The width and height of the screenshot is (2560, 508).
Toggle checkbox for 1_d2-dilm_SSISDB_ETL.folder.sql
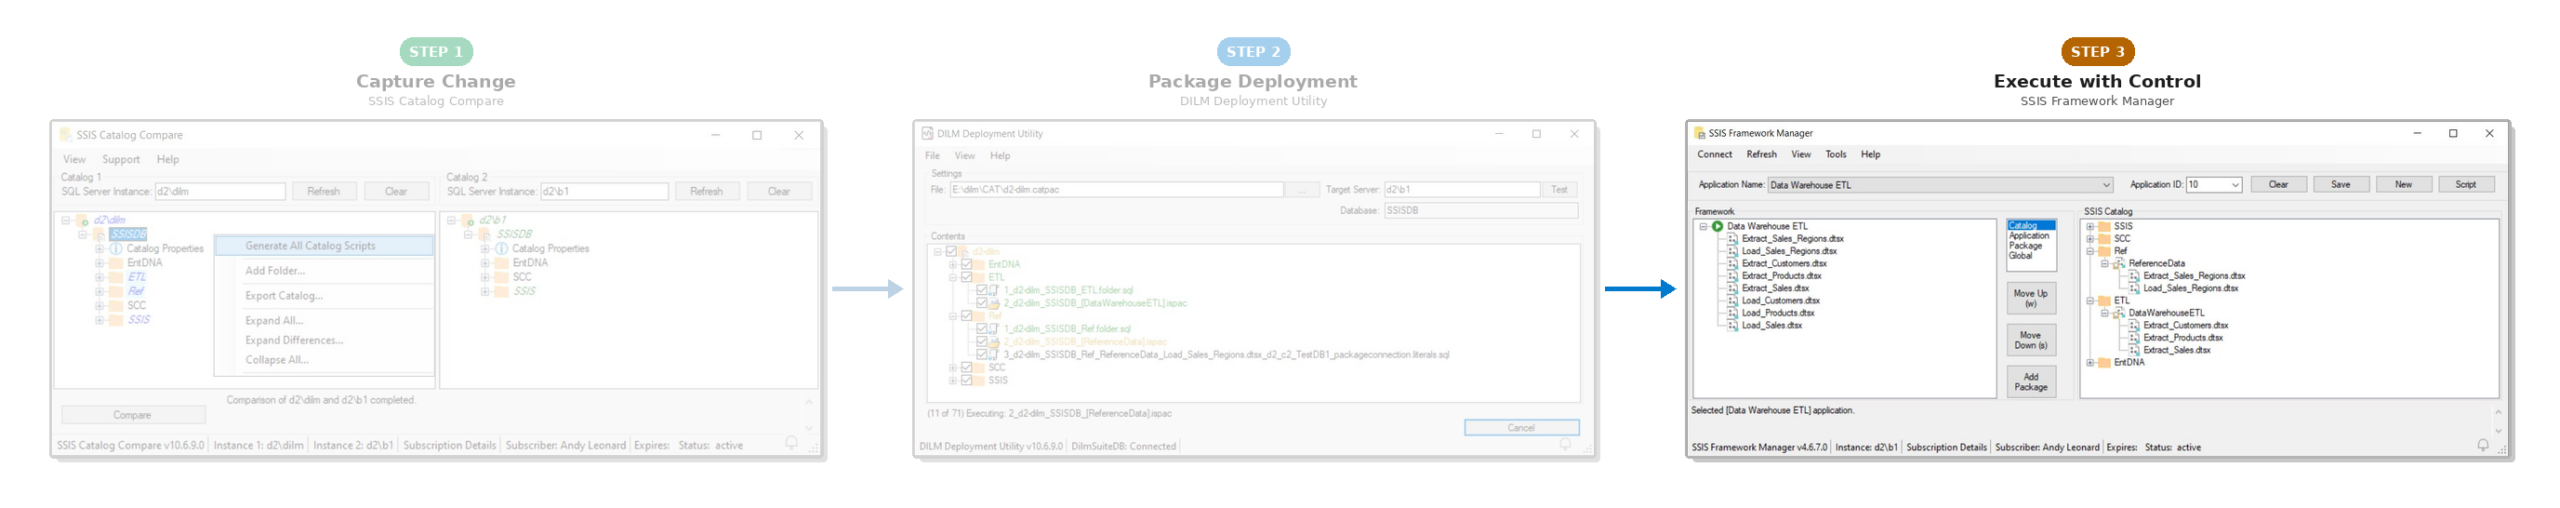[x=981, y=290]
